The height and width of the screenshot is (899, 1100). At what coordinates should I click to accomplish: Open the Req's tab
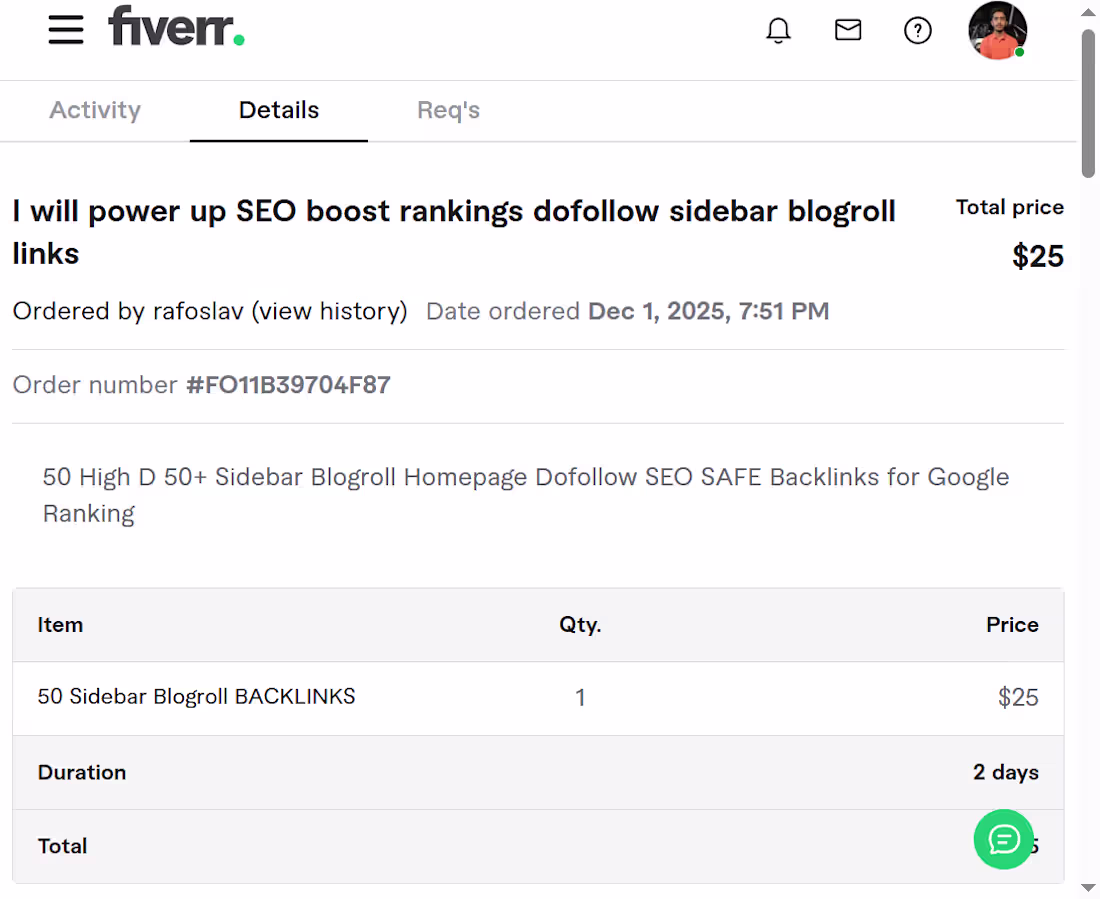[448, 110]
